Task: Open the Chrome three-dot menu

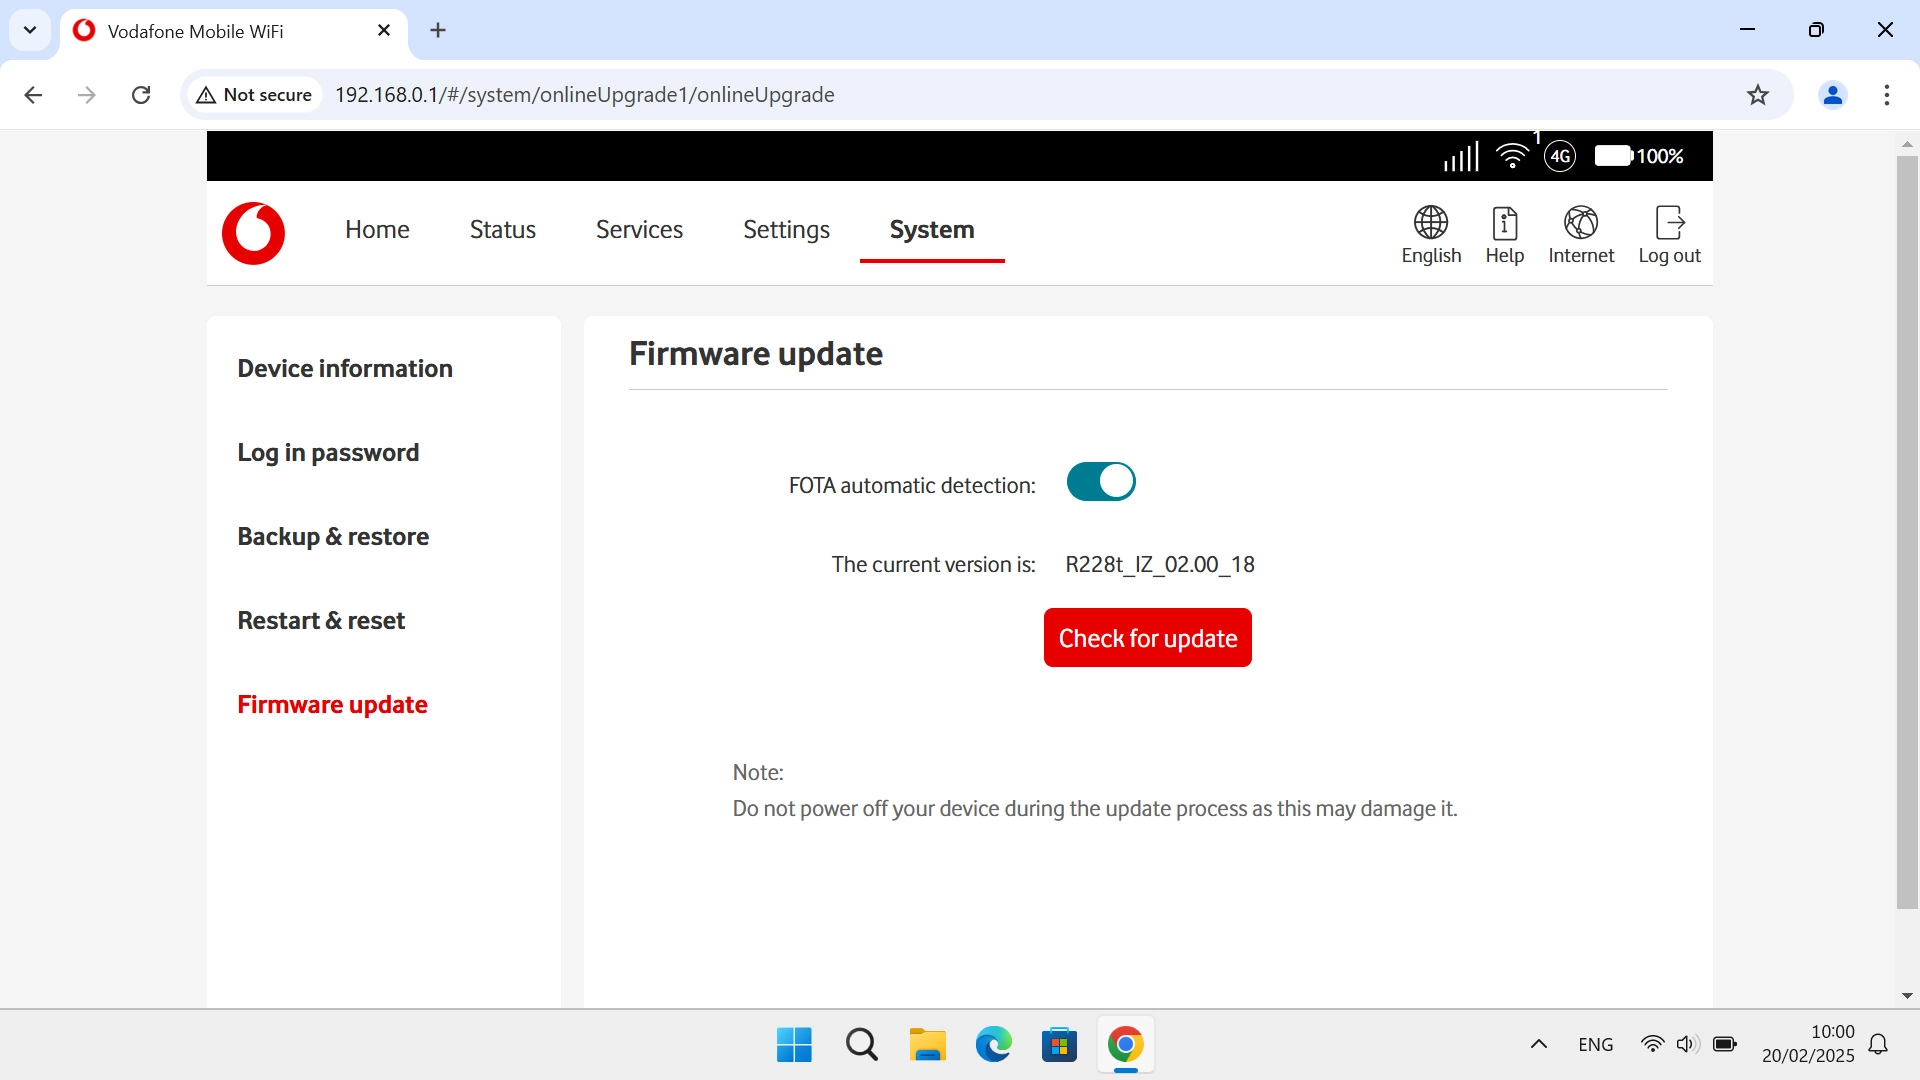Action: click(x=1887, y=95)
